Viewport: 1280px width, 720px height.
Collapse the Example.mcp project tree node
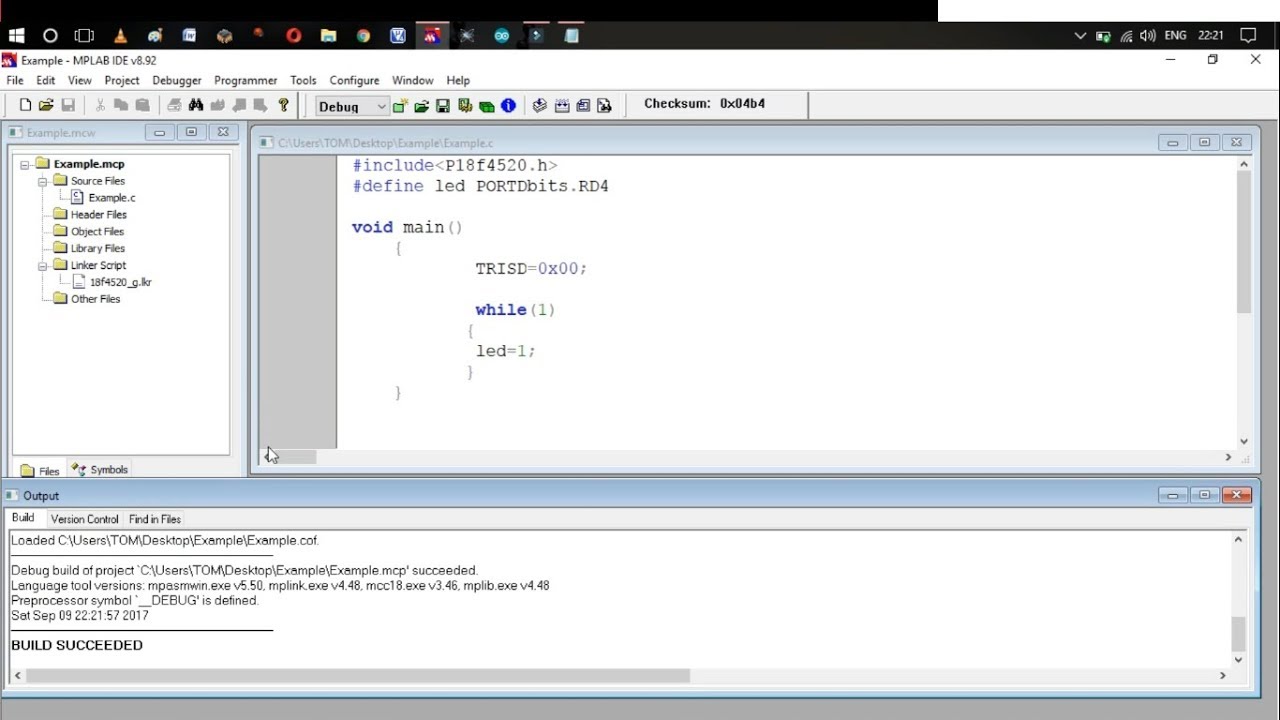click(25, 164)
